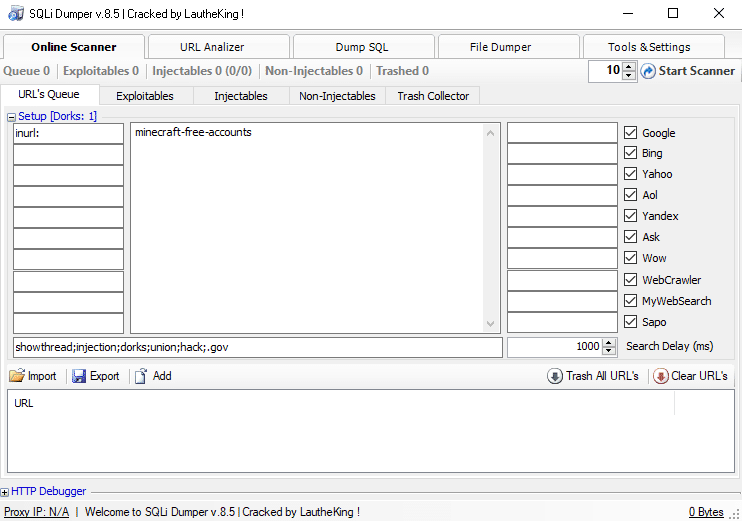
Task: Click the 0 Bytes status link
Action: coord(706,512)
